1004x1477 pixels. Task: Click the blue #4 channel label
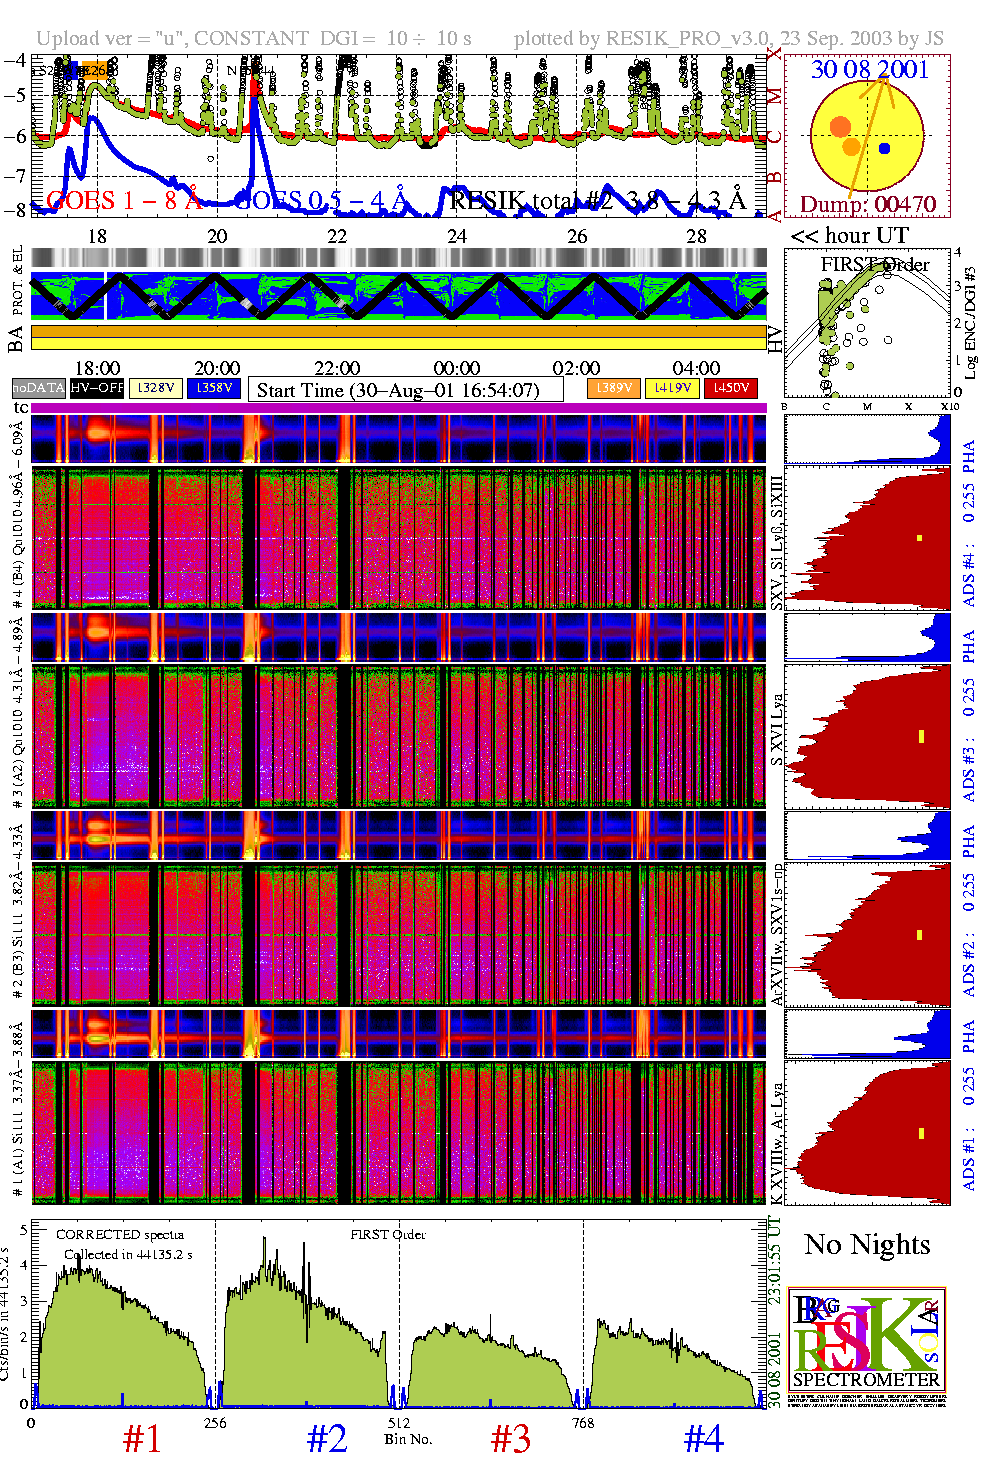[703, 1439]
